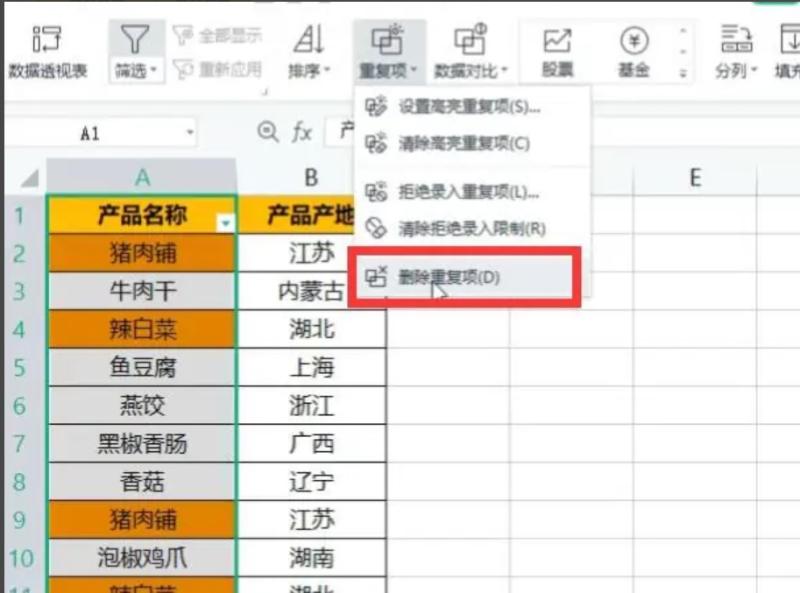Screen dimensions: 800x593
Task: Select row 2 header
Action: point(19,253)
